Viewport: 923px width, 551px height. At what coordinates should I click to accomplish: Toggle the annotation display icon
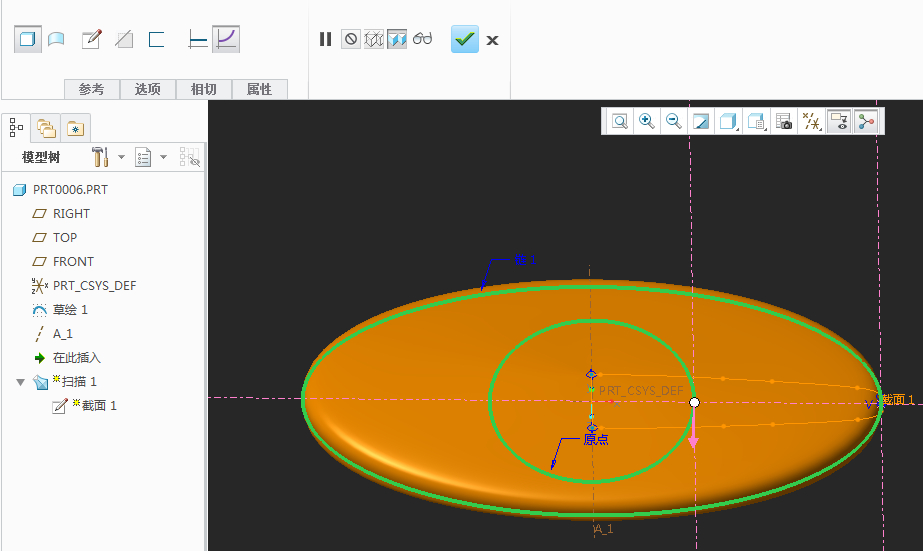[839, 121]
